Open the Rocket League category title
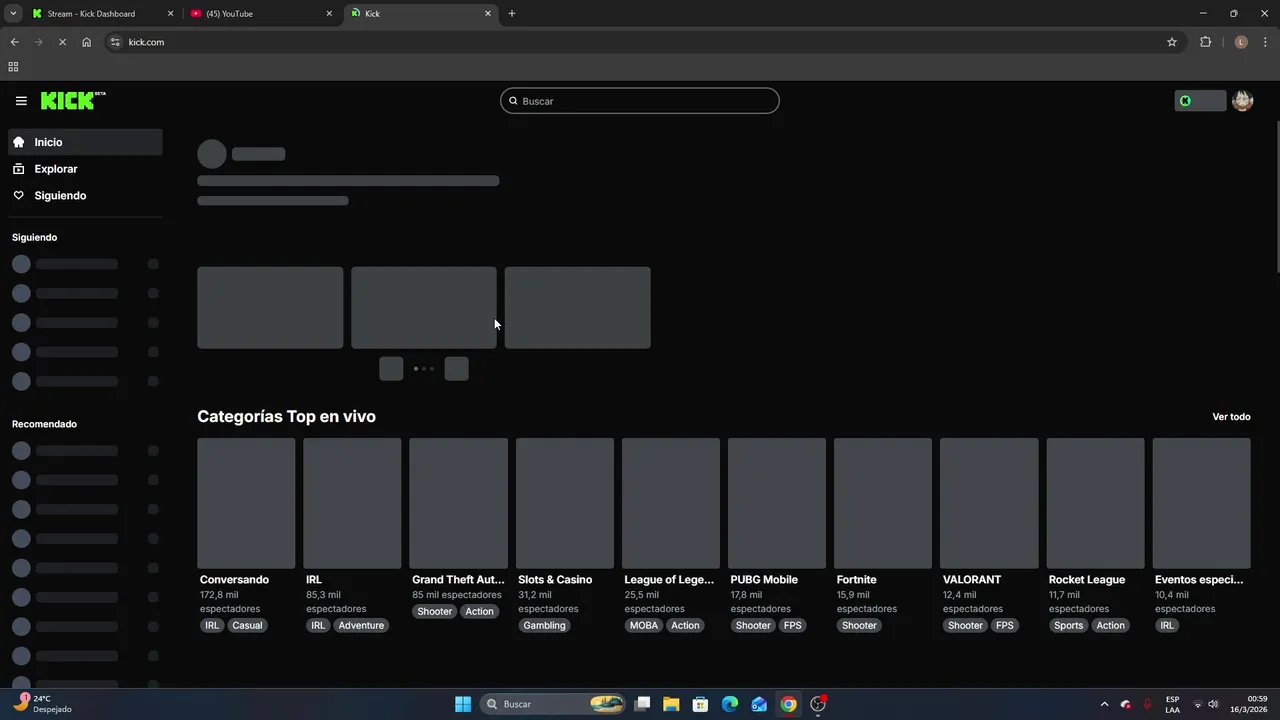1280x720 pixels. point(1087,580)
